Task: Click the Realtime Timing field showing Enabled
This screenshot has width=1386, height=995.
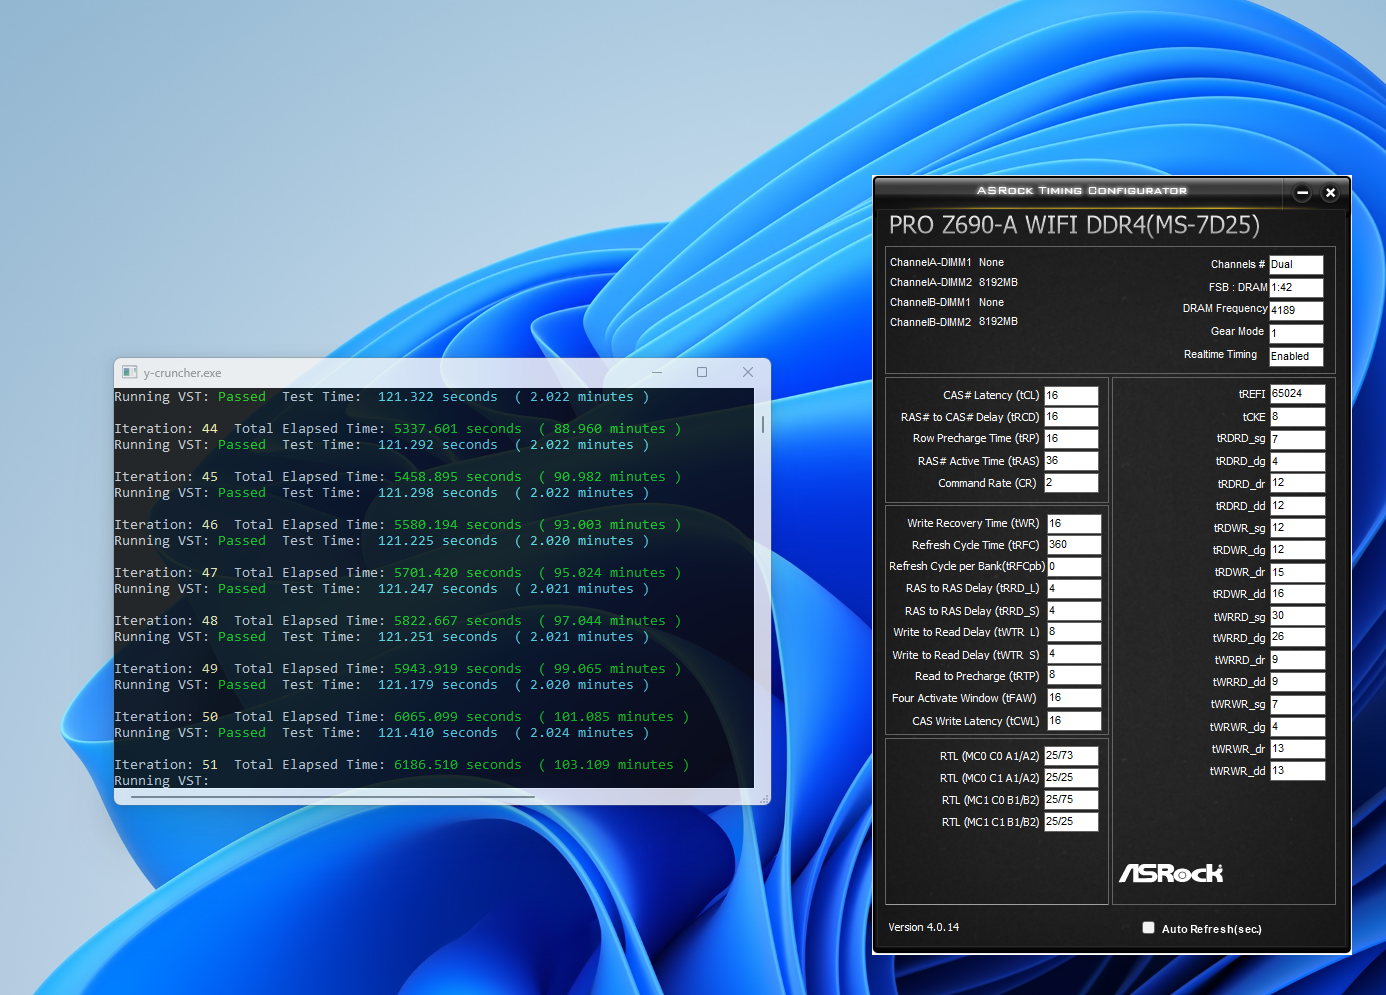Action: [x=1296, y=357]
